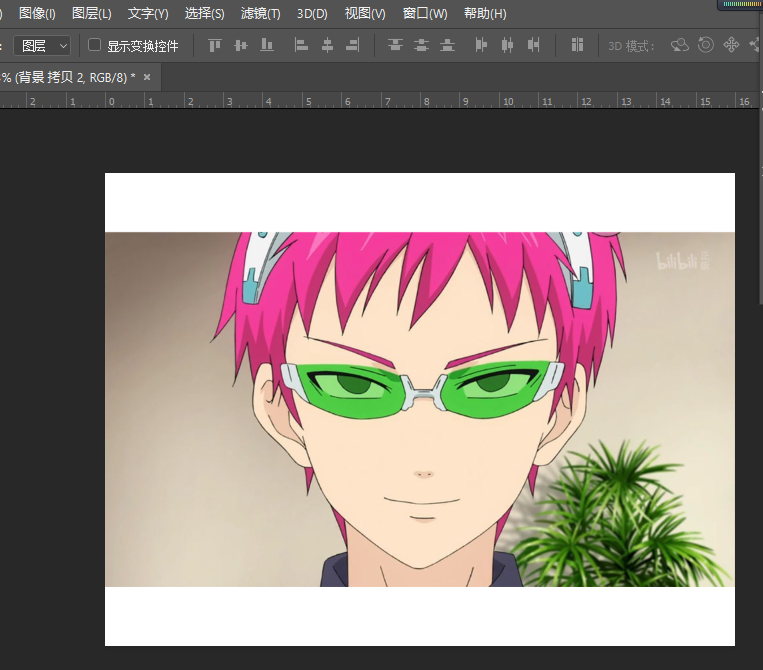The width and height of the screenshot is (763, 670).
Task: Click Align right edges icon
Action: 353,46
